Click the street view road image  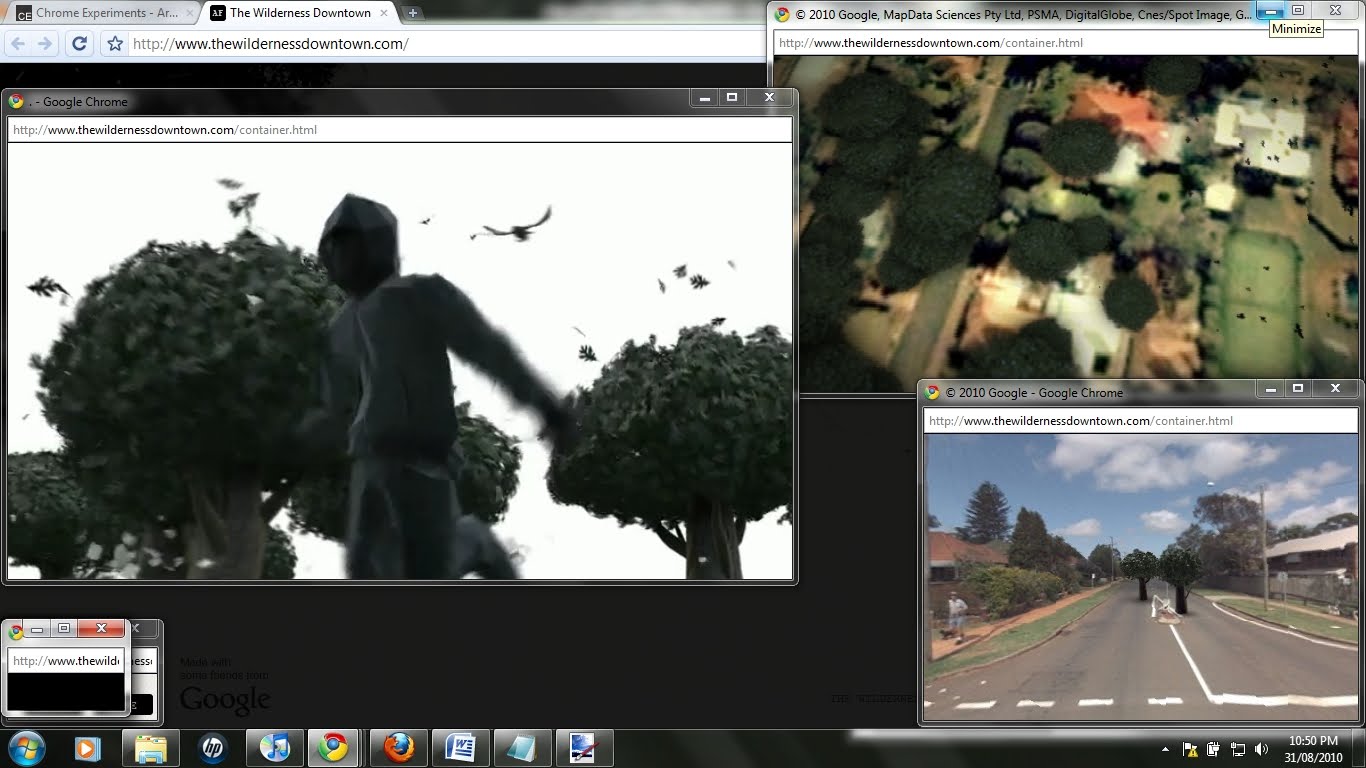click(1141, 576)
